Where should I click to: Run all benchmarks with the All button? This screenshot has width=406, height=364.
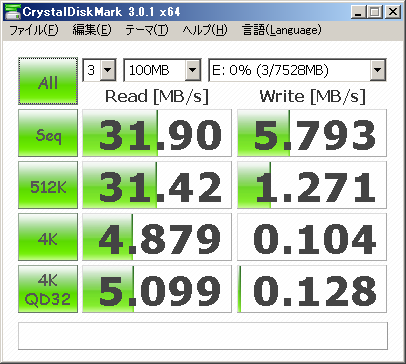(x=48, y=81)
